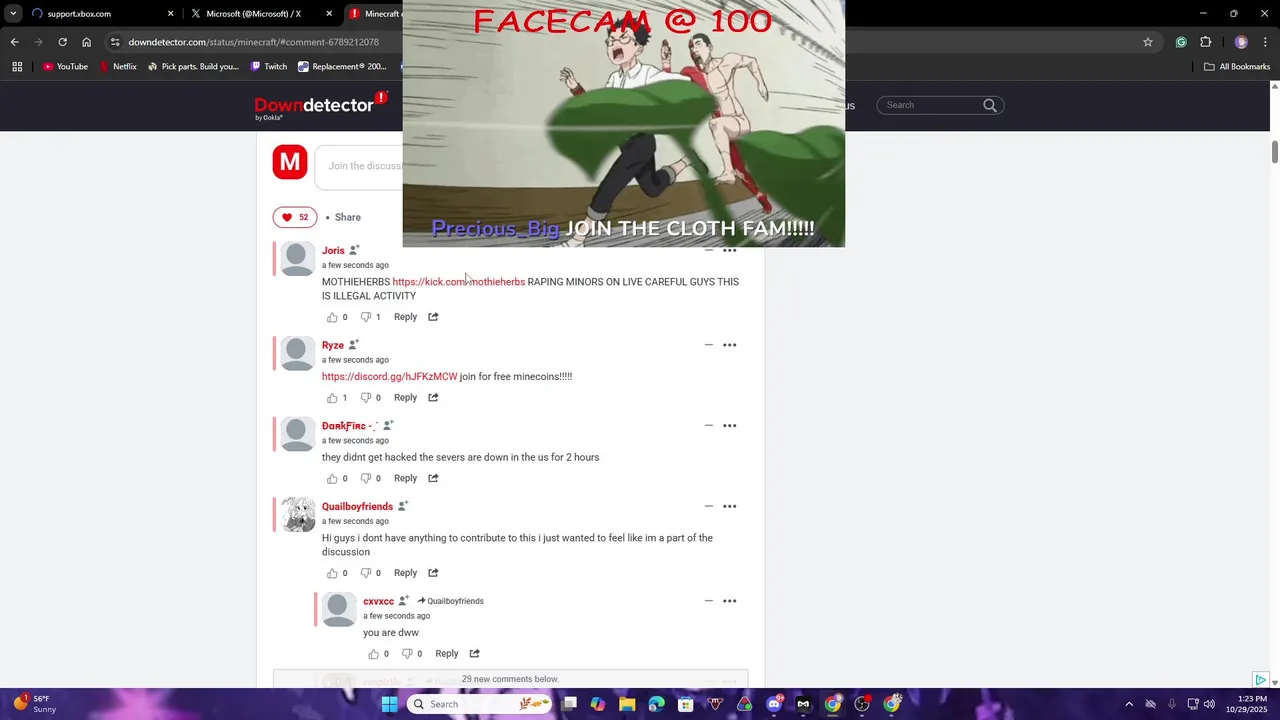Open the All Bookmarks folder
The height and width of the screenshot is (720, 1280).
pyautogui.click(x=1237, y=67)
